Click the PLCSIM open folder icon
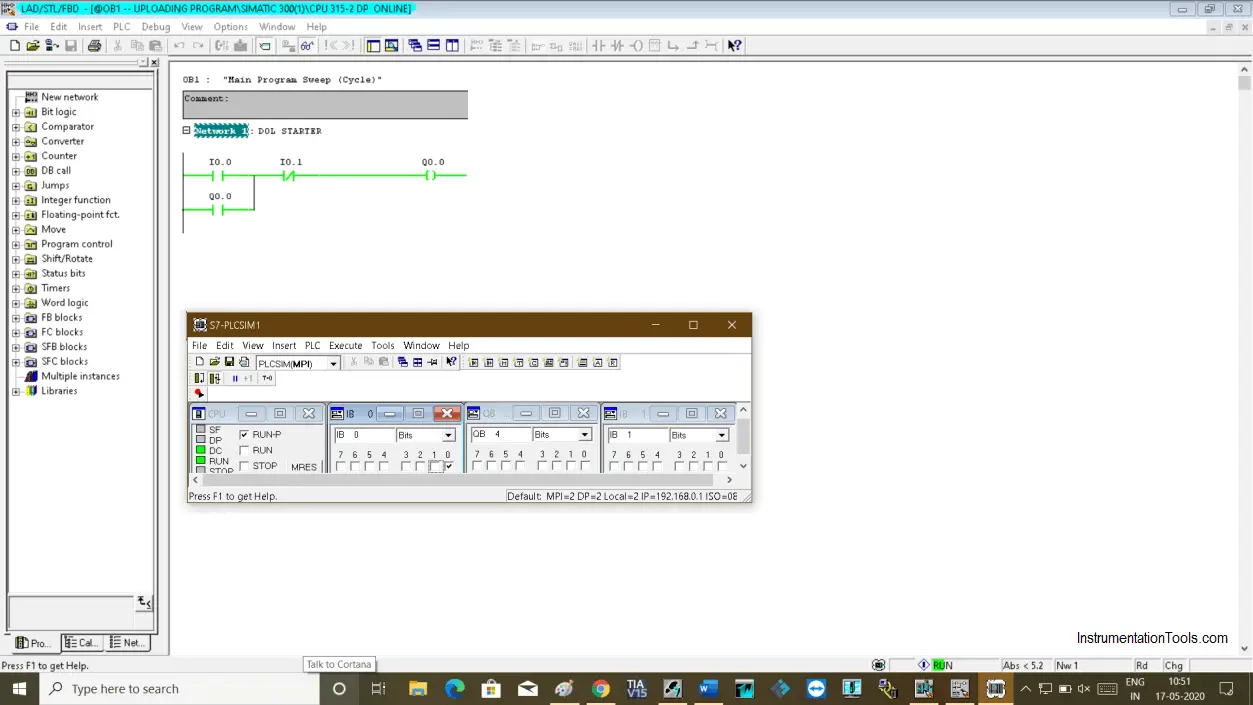Image resolution: width=1253 pixels, height=705 pixels. [x=215, y=362]
